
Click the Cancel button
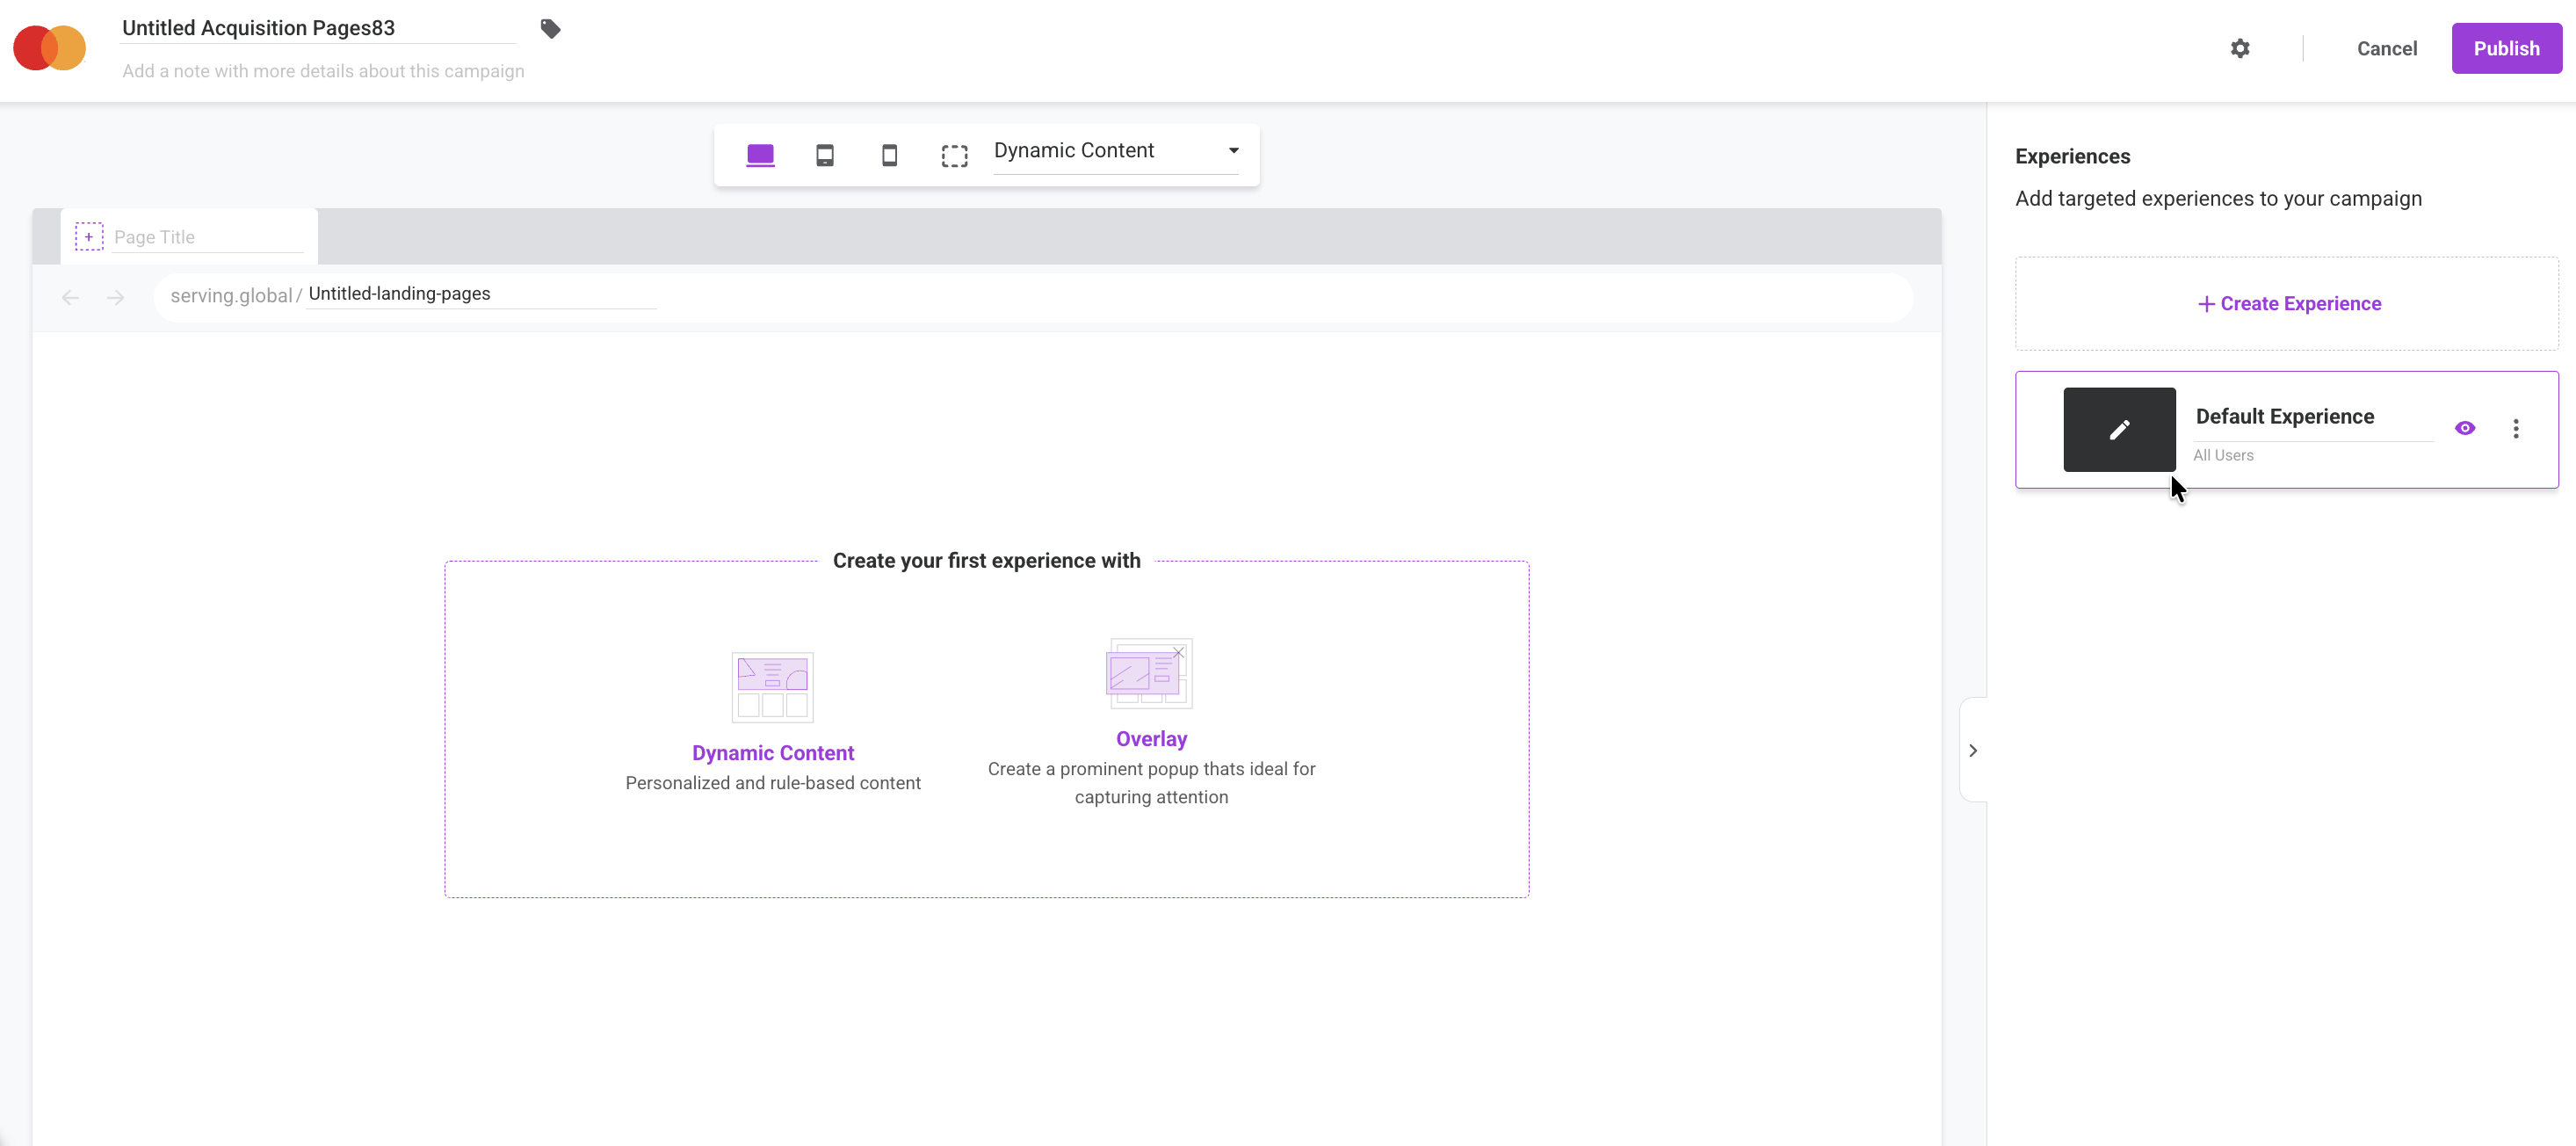coord(2386,48)
